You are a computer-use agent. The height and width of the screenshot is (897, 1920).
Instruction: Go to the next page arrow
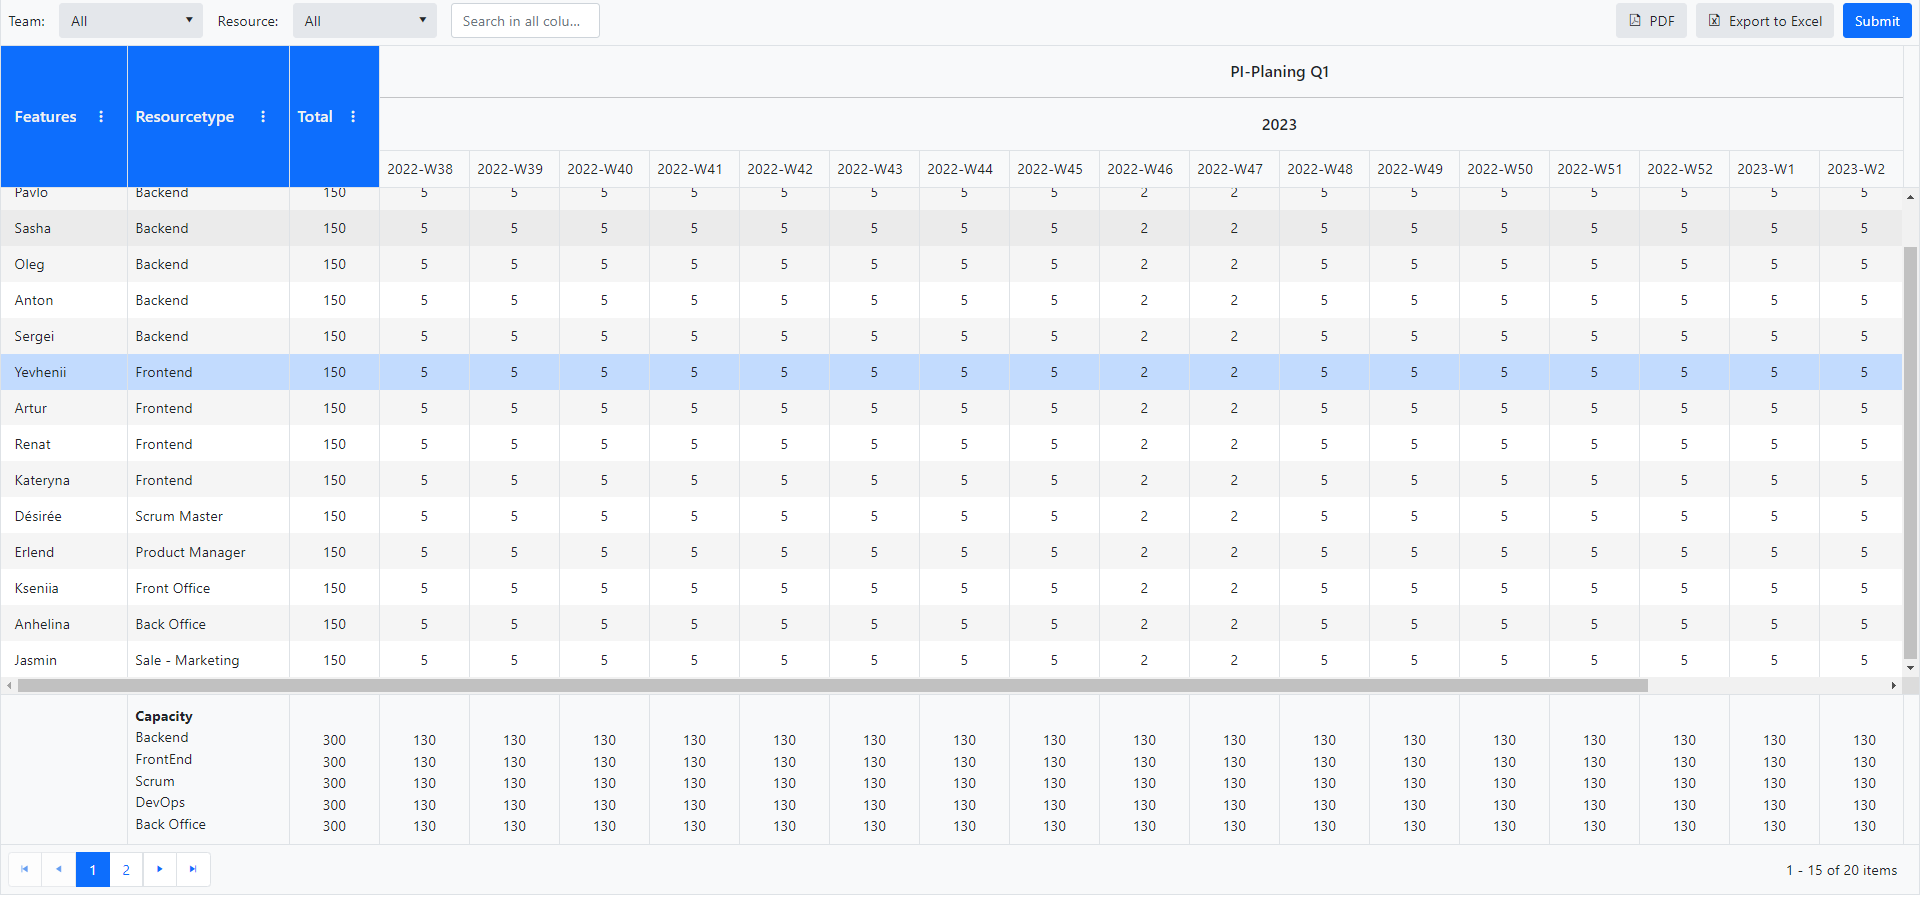[x=160, y=869]
